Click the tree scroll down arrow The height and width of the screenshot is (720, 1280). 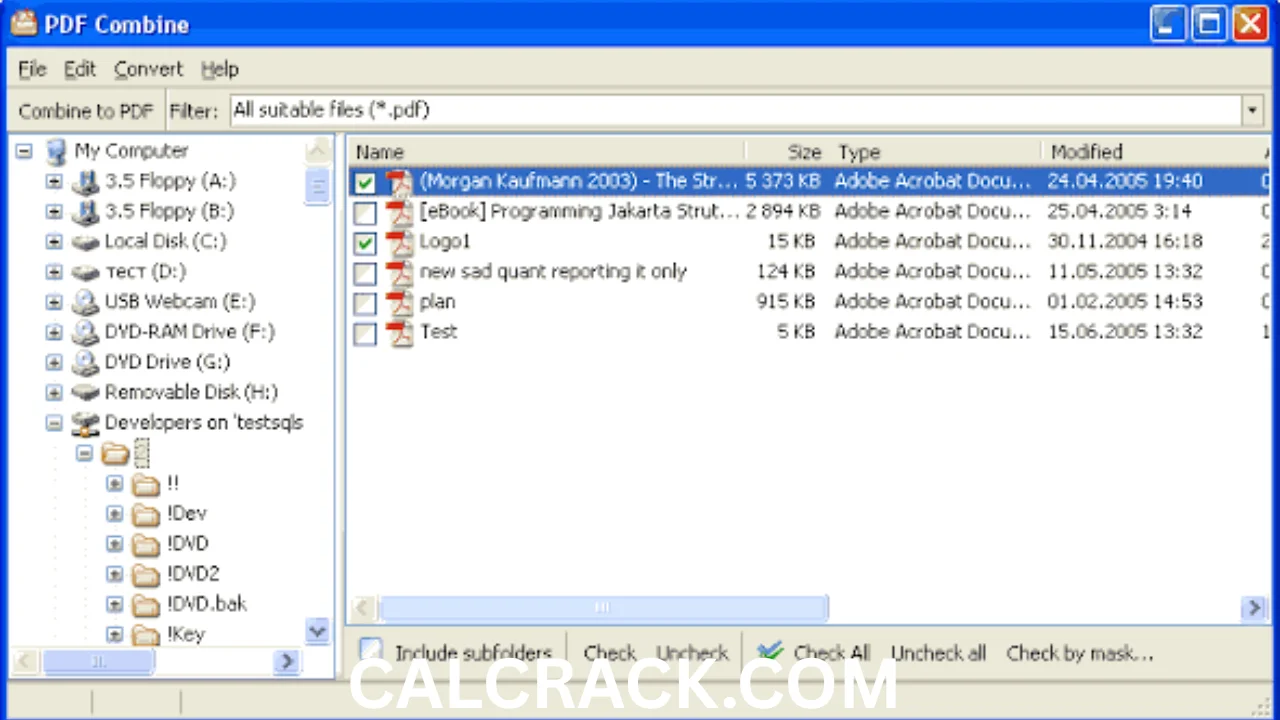click(x=318, y=631)
